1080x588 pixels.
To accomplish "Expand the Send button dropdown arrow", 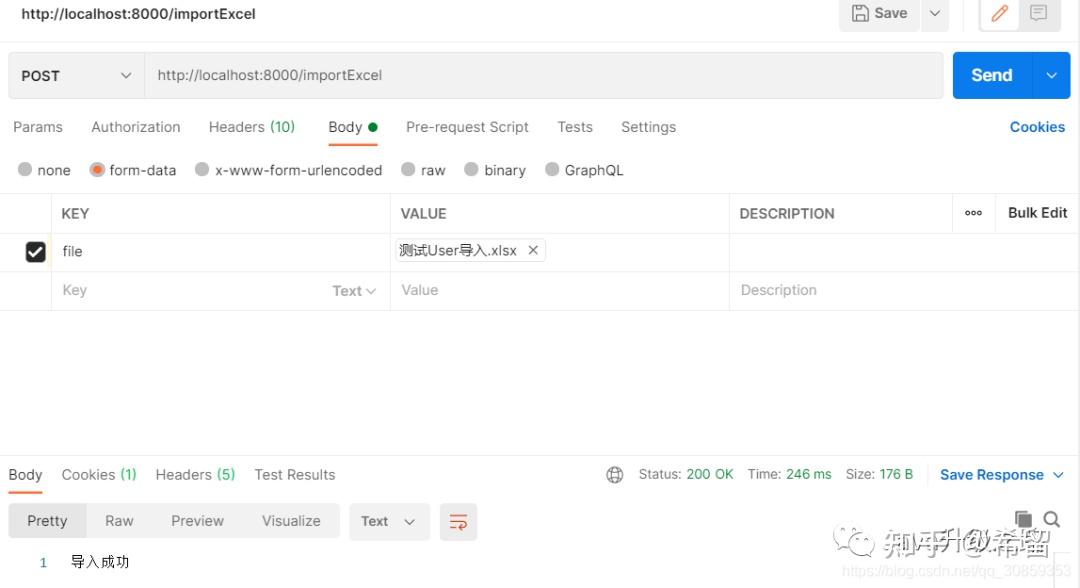I will [x=1052, y=76].
